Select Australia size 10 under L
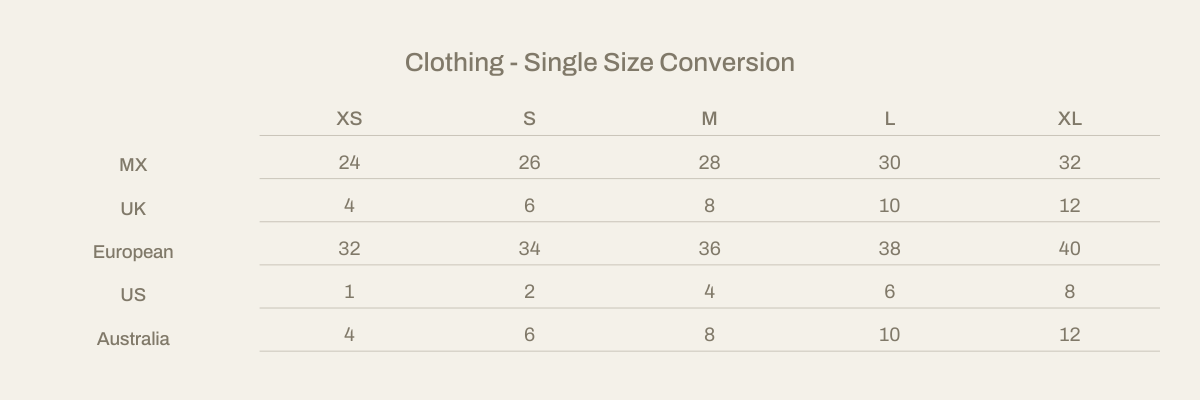Screen dimensions: 1200x400 (x=889, y=334)
